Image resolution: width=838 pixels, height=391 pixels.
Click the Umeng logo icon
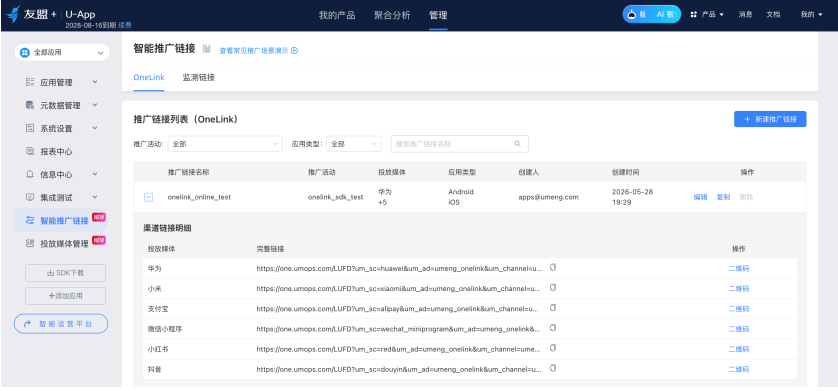coord(13,14)
